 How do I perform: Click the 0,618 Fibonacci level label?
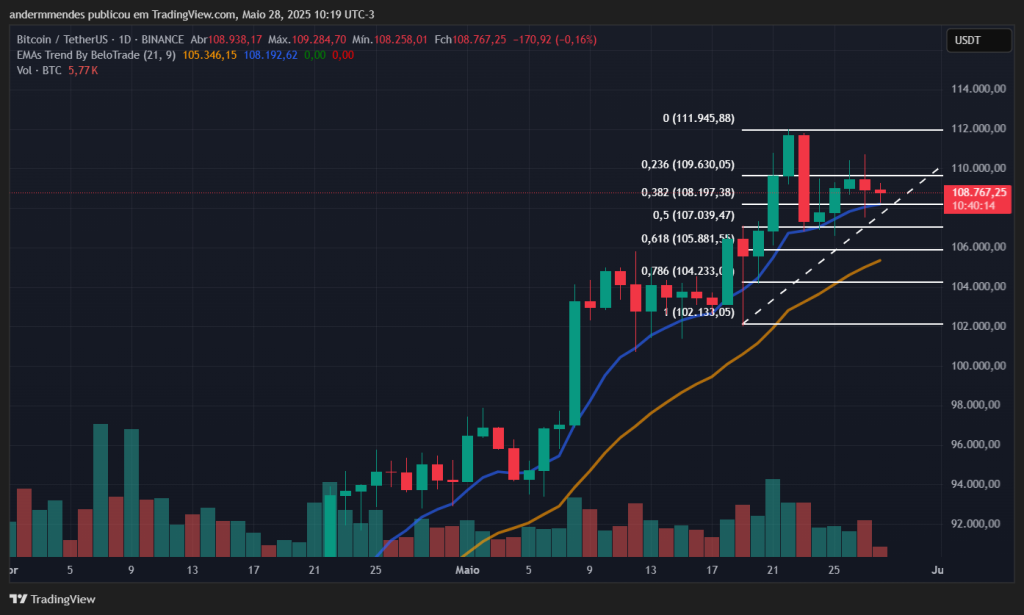coord(688,239)
